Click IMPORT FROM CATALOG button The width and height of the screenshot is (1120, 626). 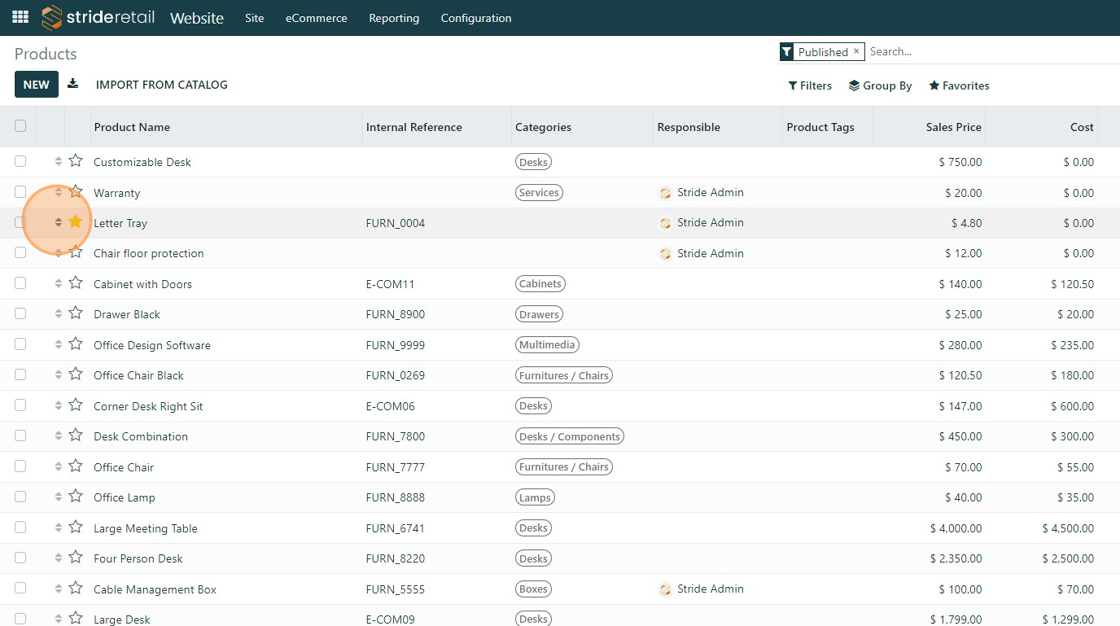(161, 85)
